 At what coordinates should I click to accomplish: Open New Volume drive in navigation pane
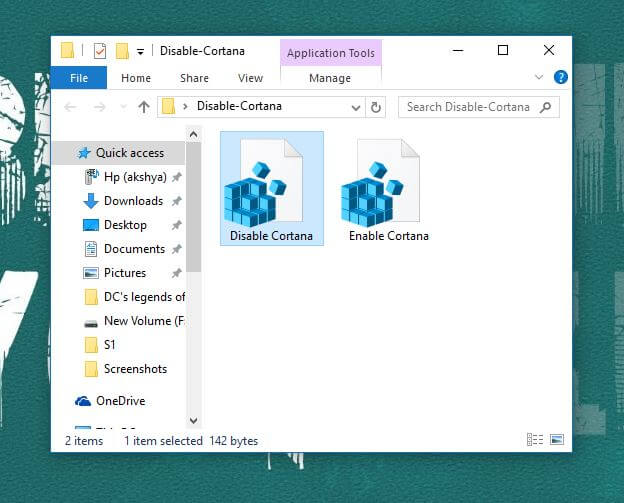tap(135, 321)
